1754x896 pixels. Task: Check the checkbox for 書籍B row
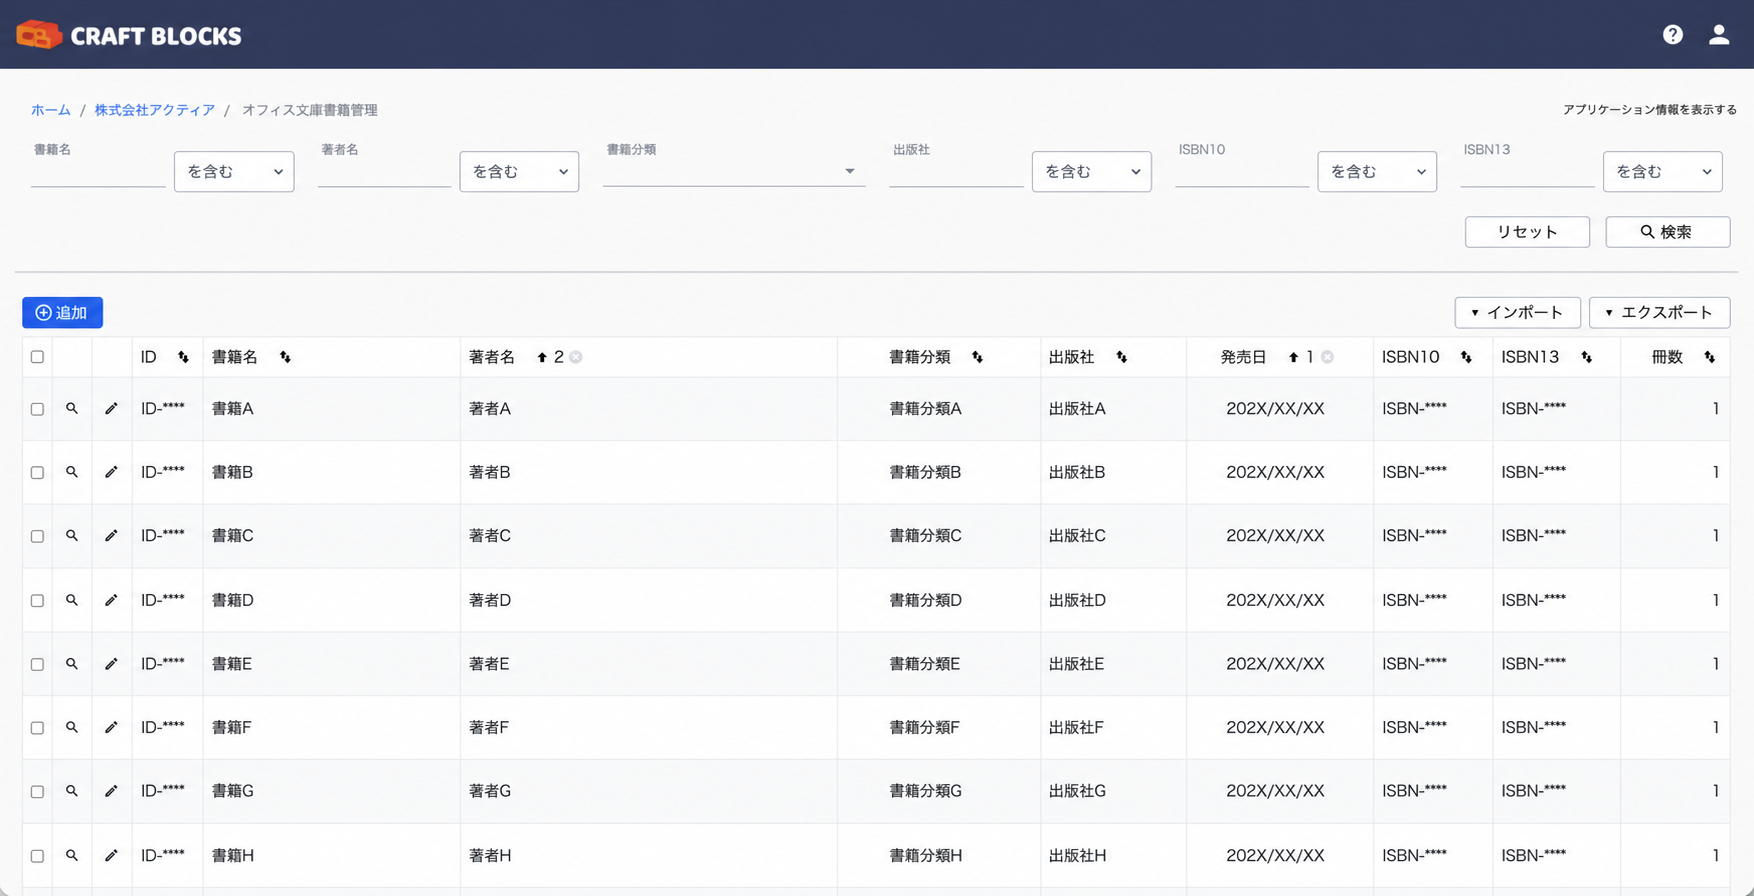(x=38, y=473)
